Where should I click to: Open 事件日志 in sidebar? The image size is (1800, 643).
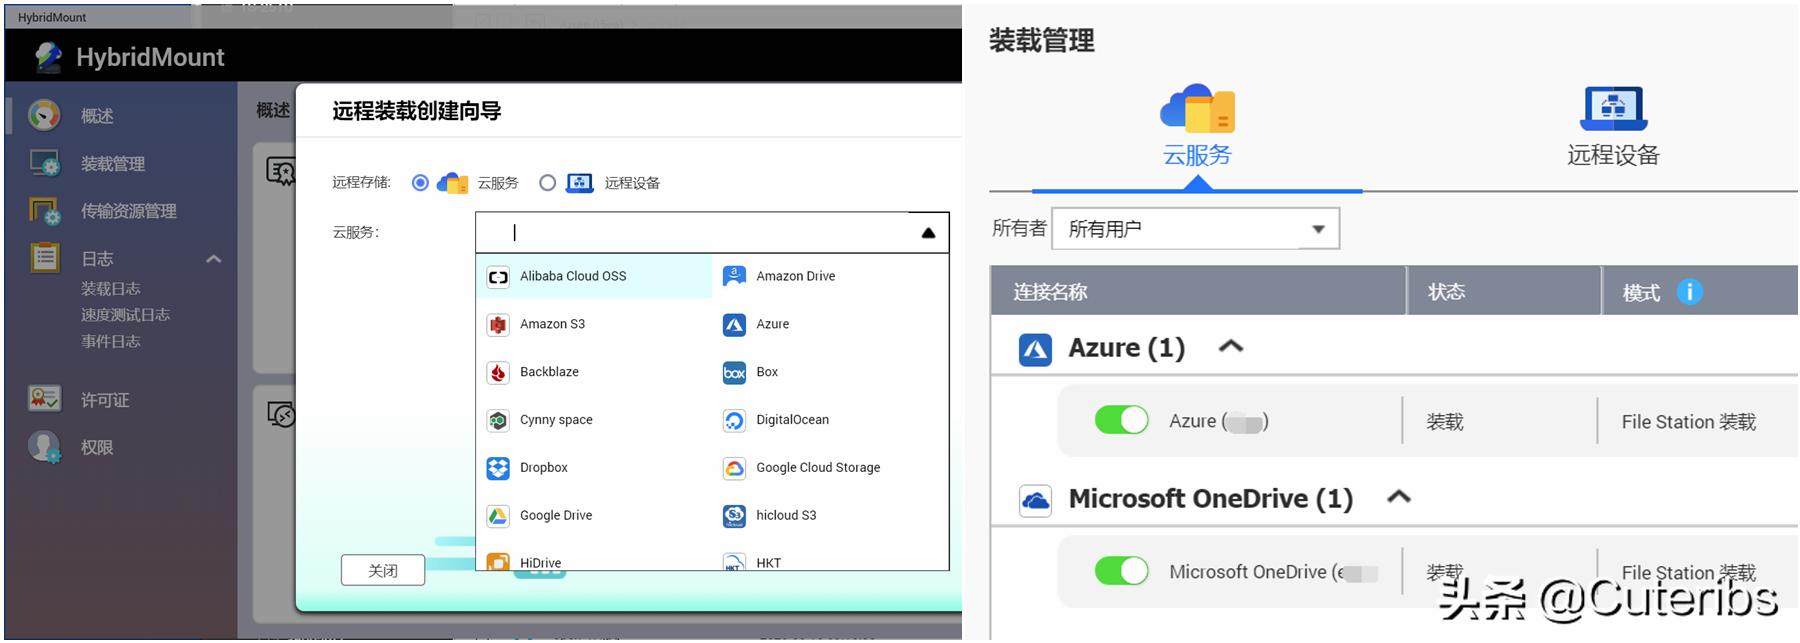(x=110, y=341)
